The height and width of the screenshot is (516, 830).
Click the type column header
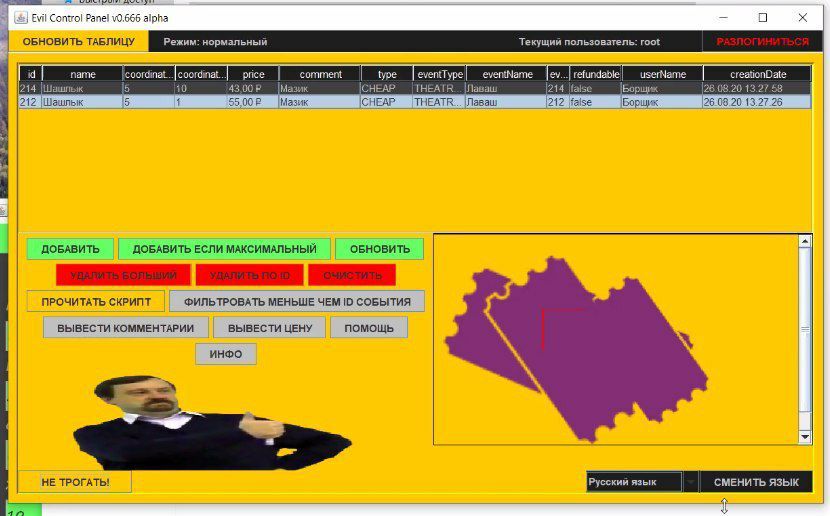(387, 74)
